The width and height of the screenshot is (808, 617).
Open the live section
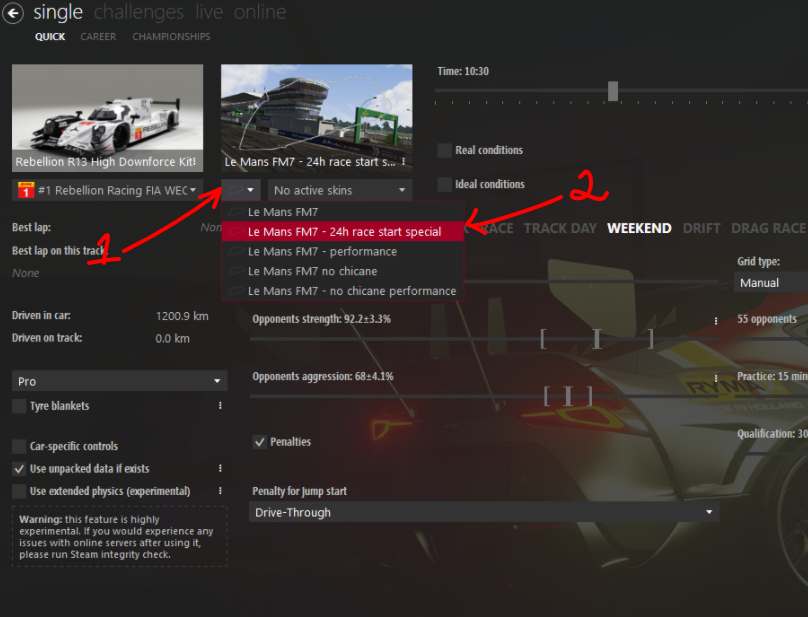point(209,12)
